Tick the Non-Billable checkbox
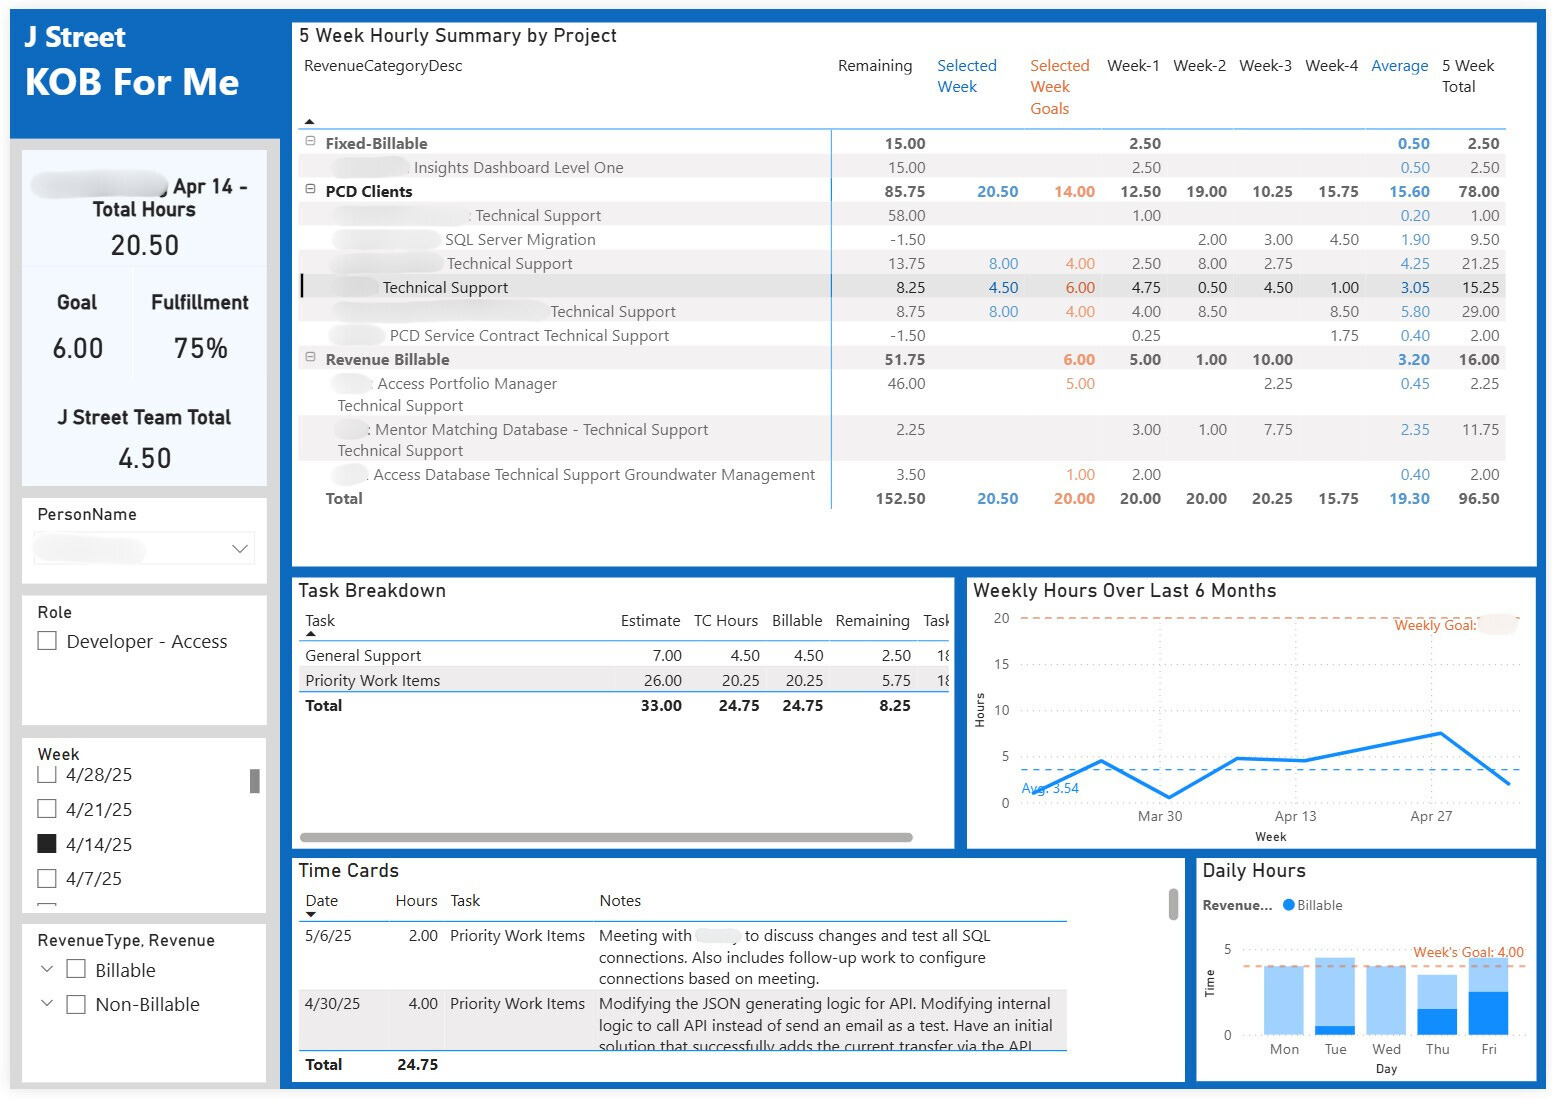 point(76,1004)
